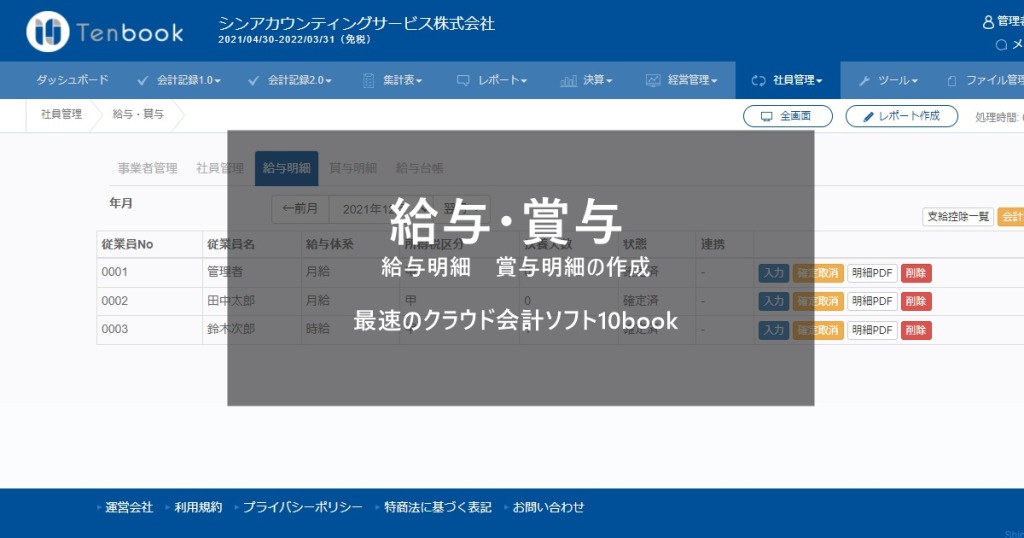The width and height of the screenshot is (1024, 538).
Task: Open the 集計表 menu
Action: point(393,80)
